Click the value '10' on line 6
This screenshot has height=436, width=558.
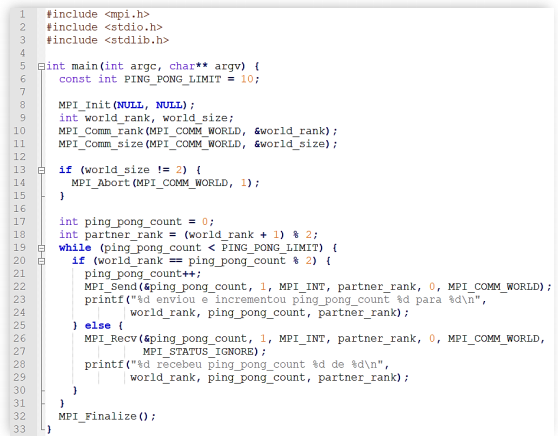pos(247,79)
